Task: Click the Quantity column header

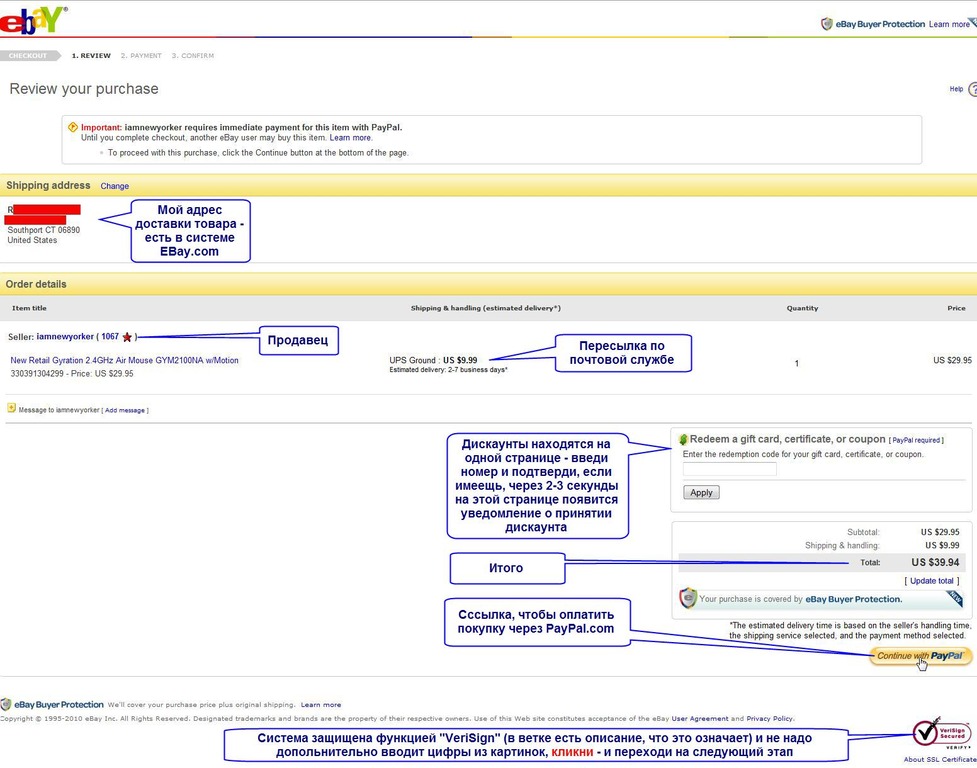Action: click(803, 308)
